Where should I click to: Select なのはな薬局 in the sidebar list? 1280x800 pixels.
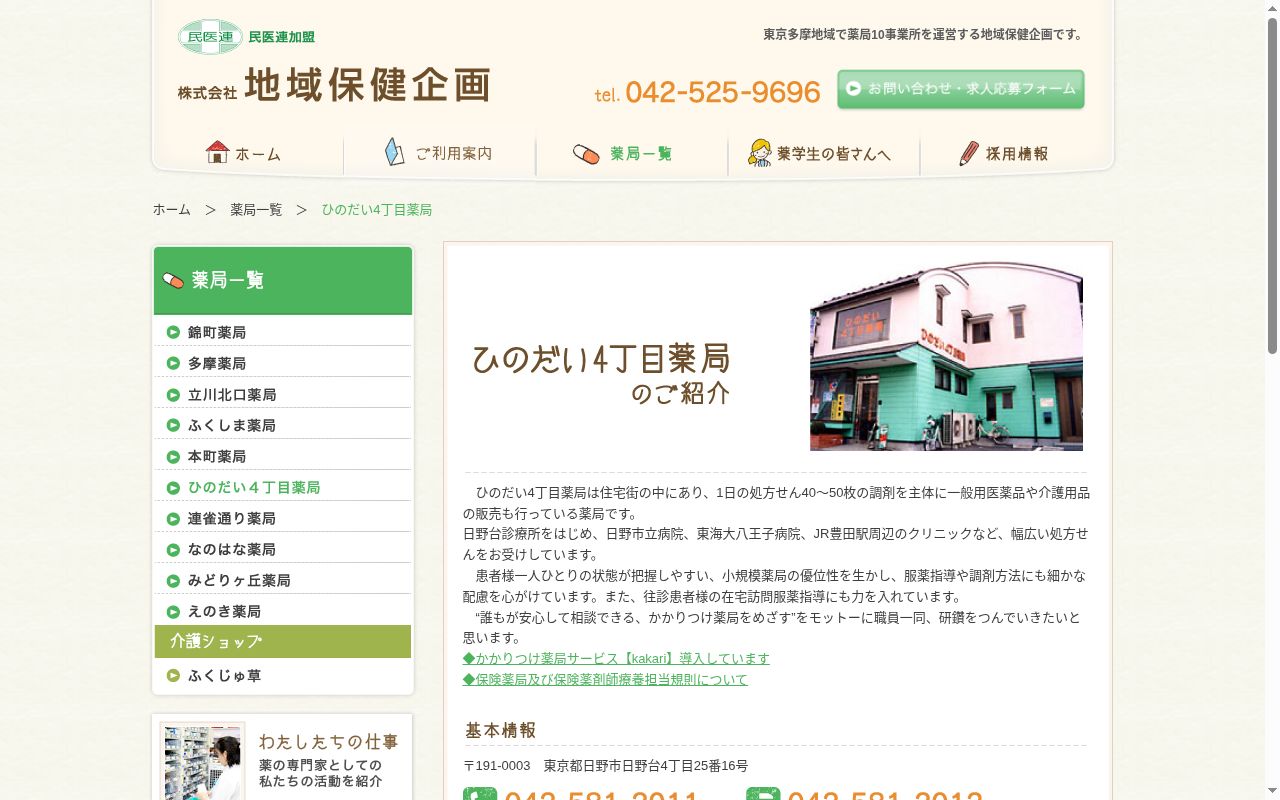(x=283, y=549)
